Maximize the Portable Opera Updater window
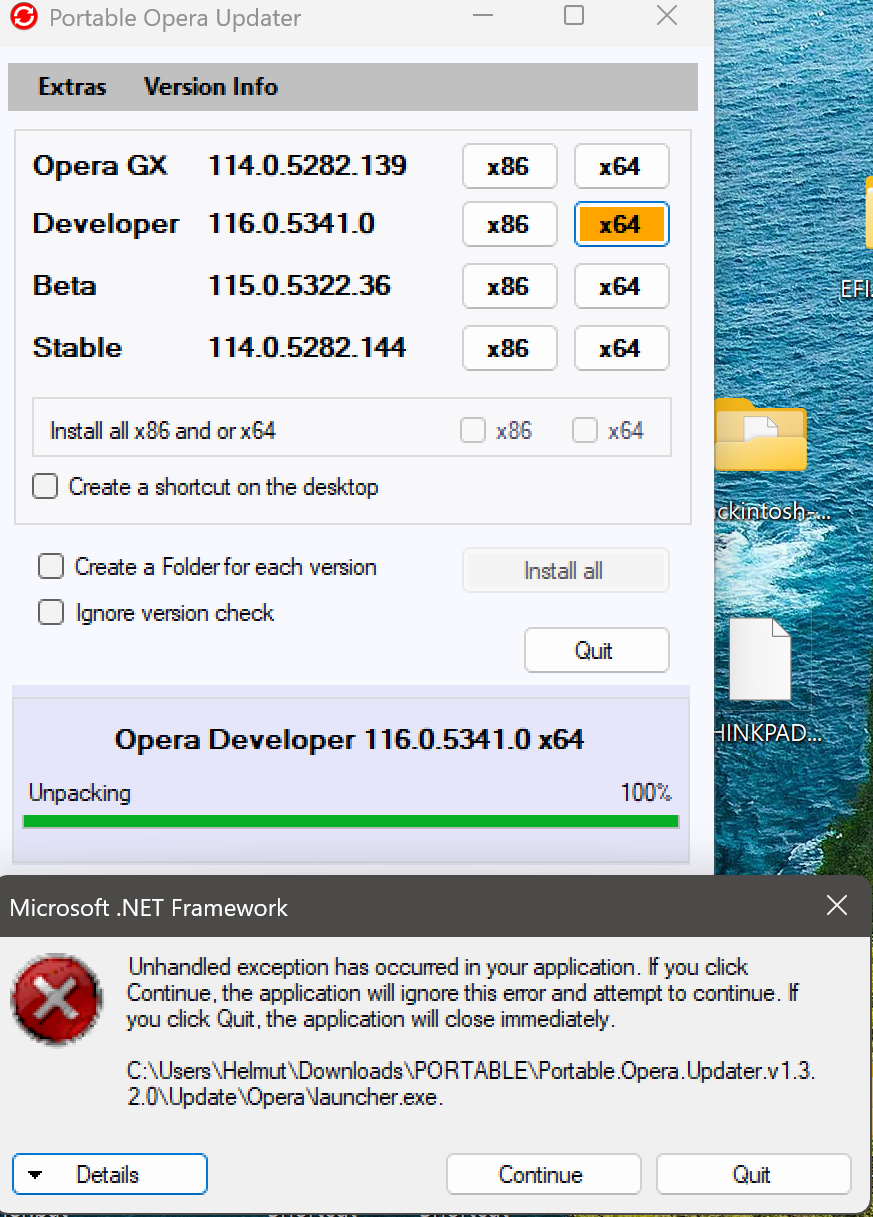 [x=574, y=15]
